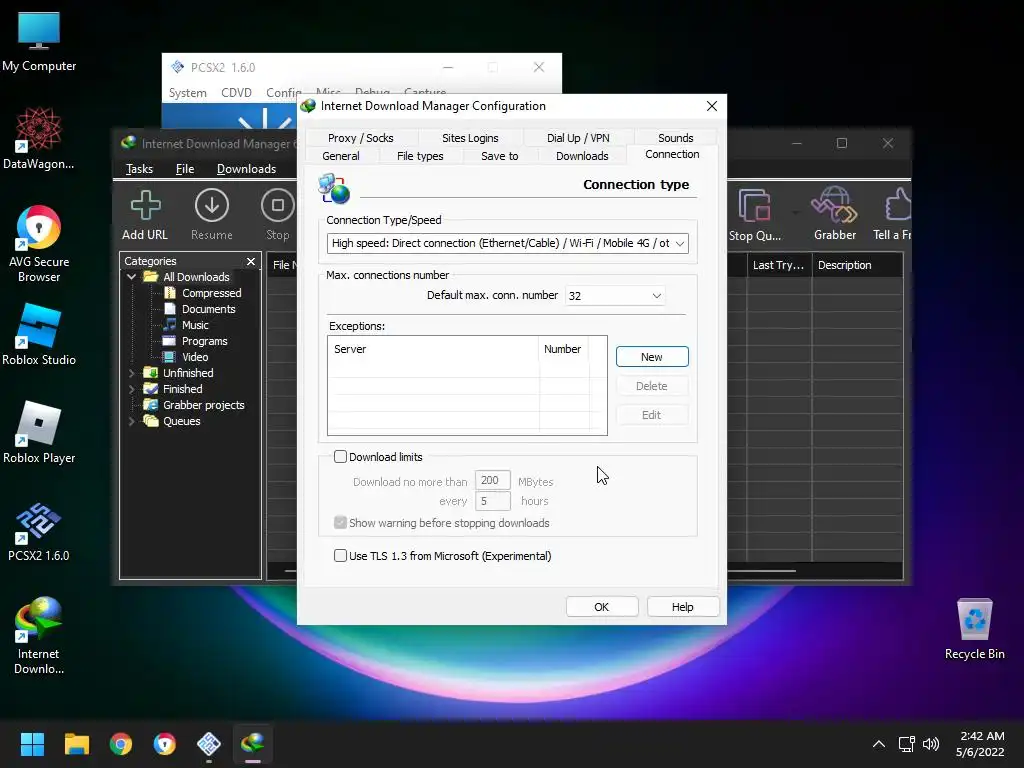Open the Tasks menu in IDM
Viewport: 1024px width, 768px height.
coord(139,169)
